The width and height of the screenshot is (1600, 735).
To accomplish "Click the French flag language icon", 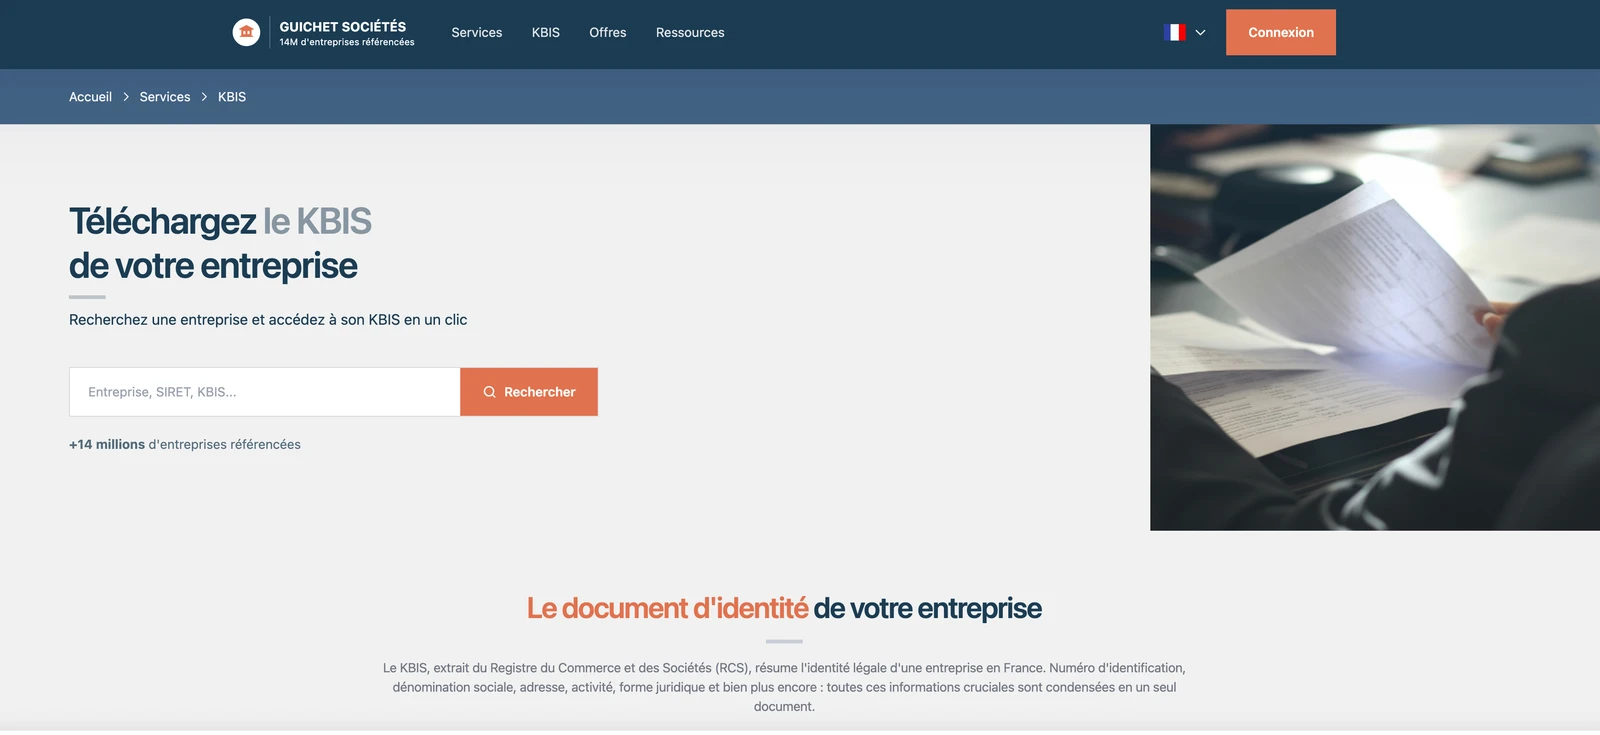I will pyautogui.click(x=1175, y=32).
